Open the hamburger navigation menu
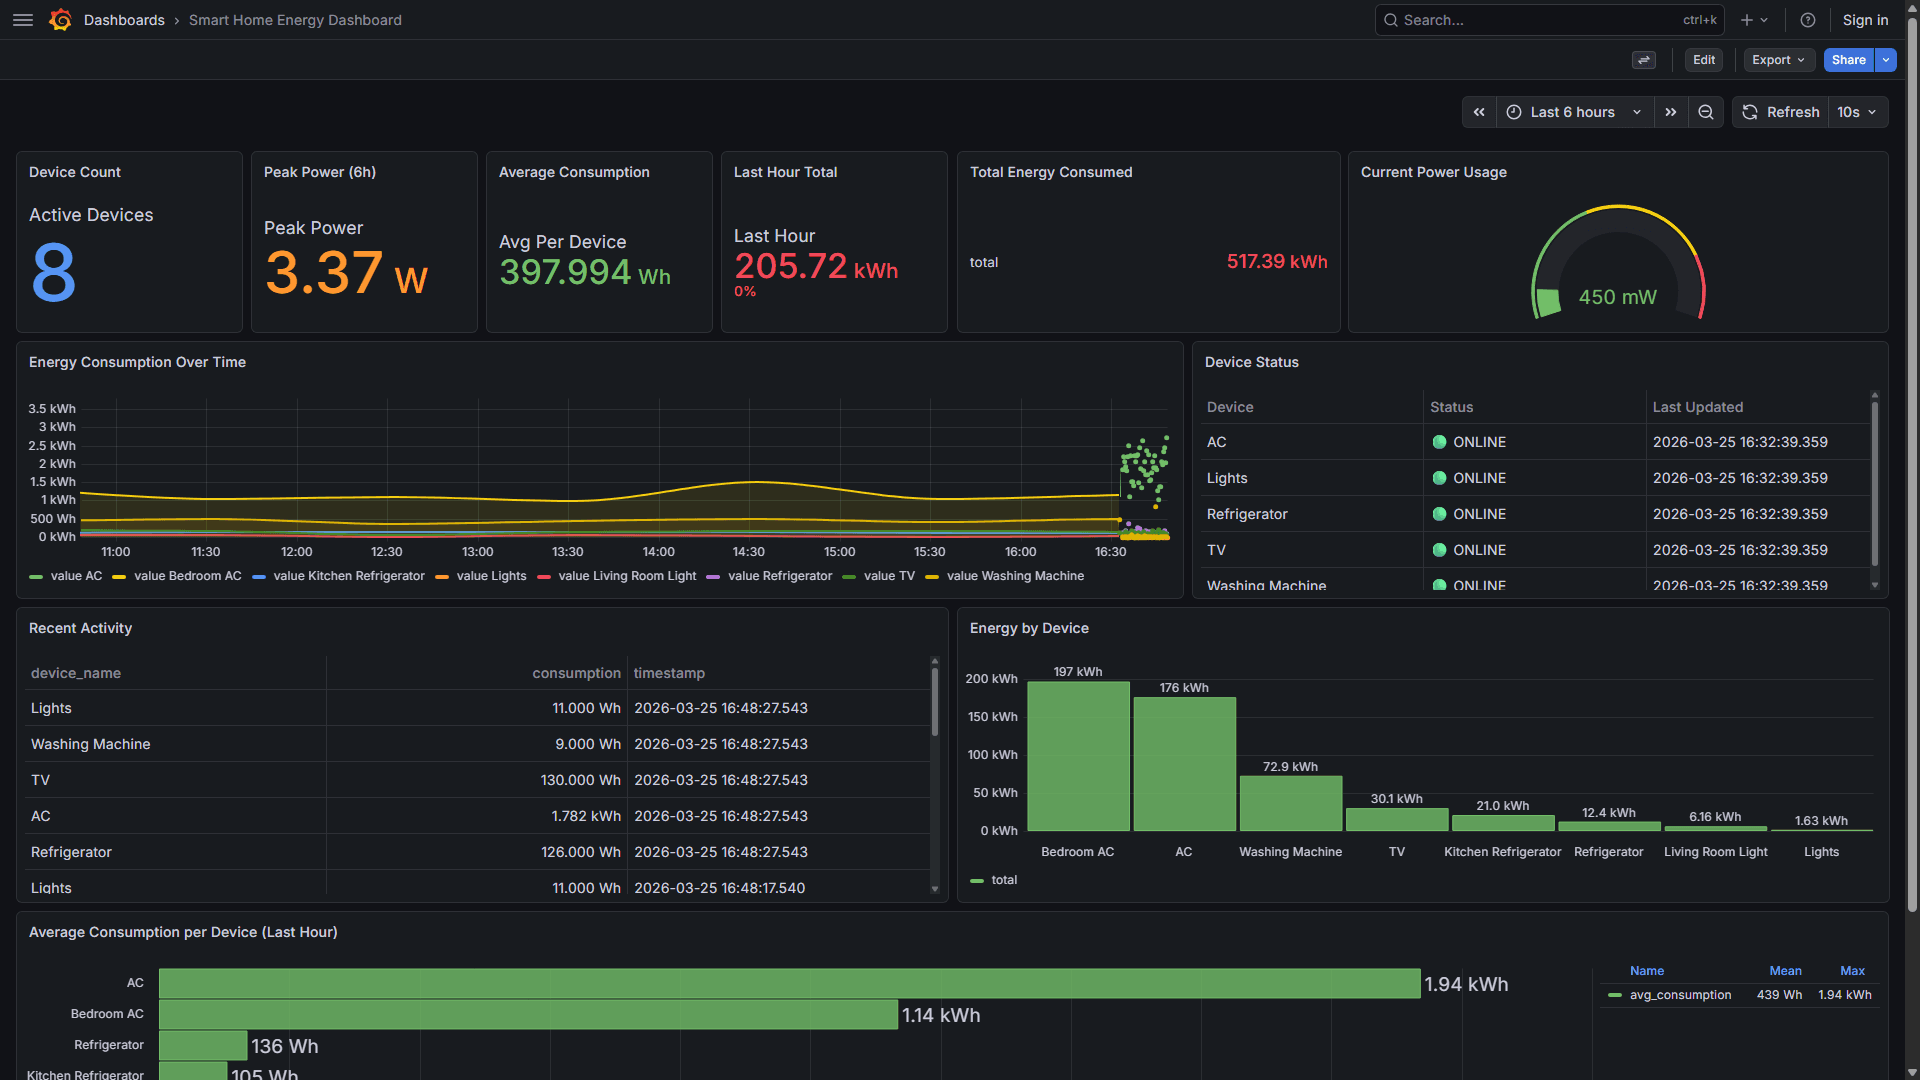 coord(22,20)
